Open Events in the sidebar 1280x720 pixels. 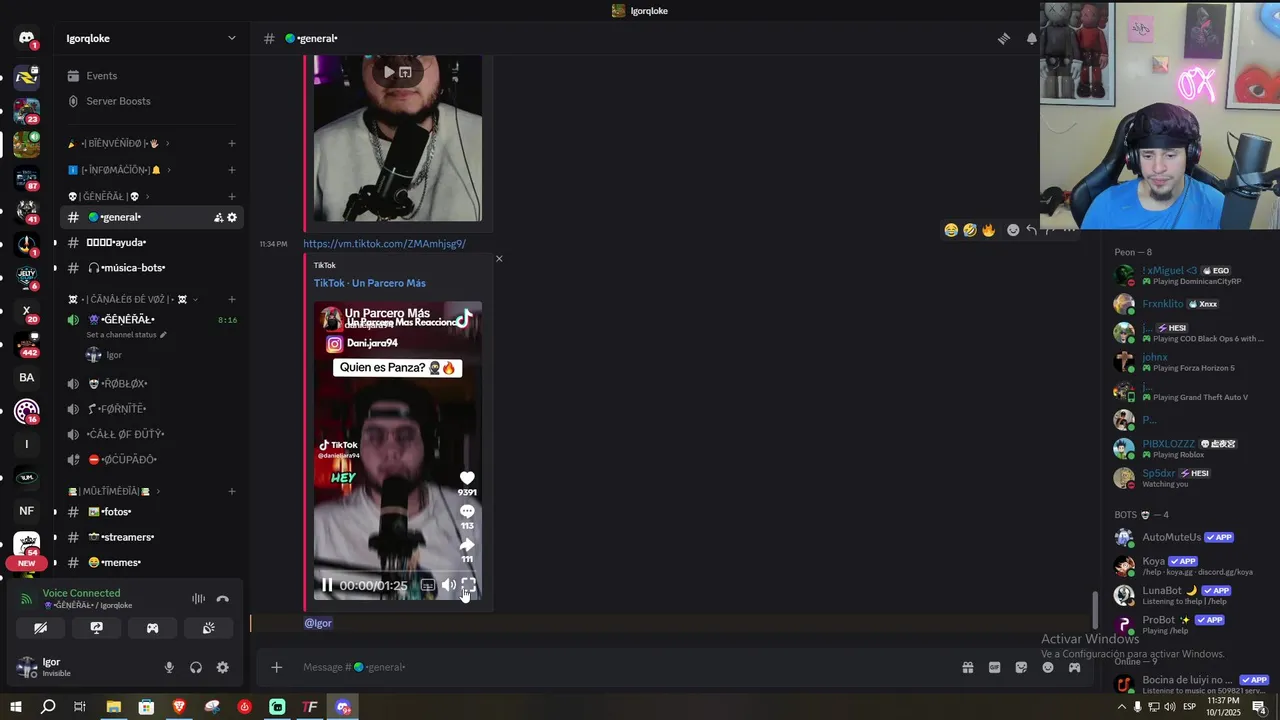point(151,76)
